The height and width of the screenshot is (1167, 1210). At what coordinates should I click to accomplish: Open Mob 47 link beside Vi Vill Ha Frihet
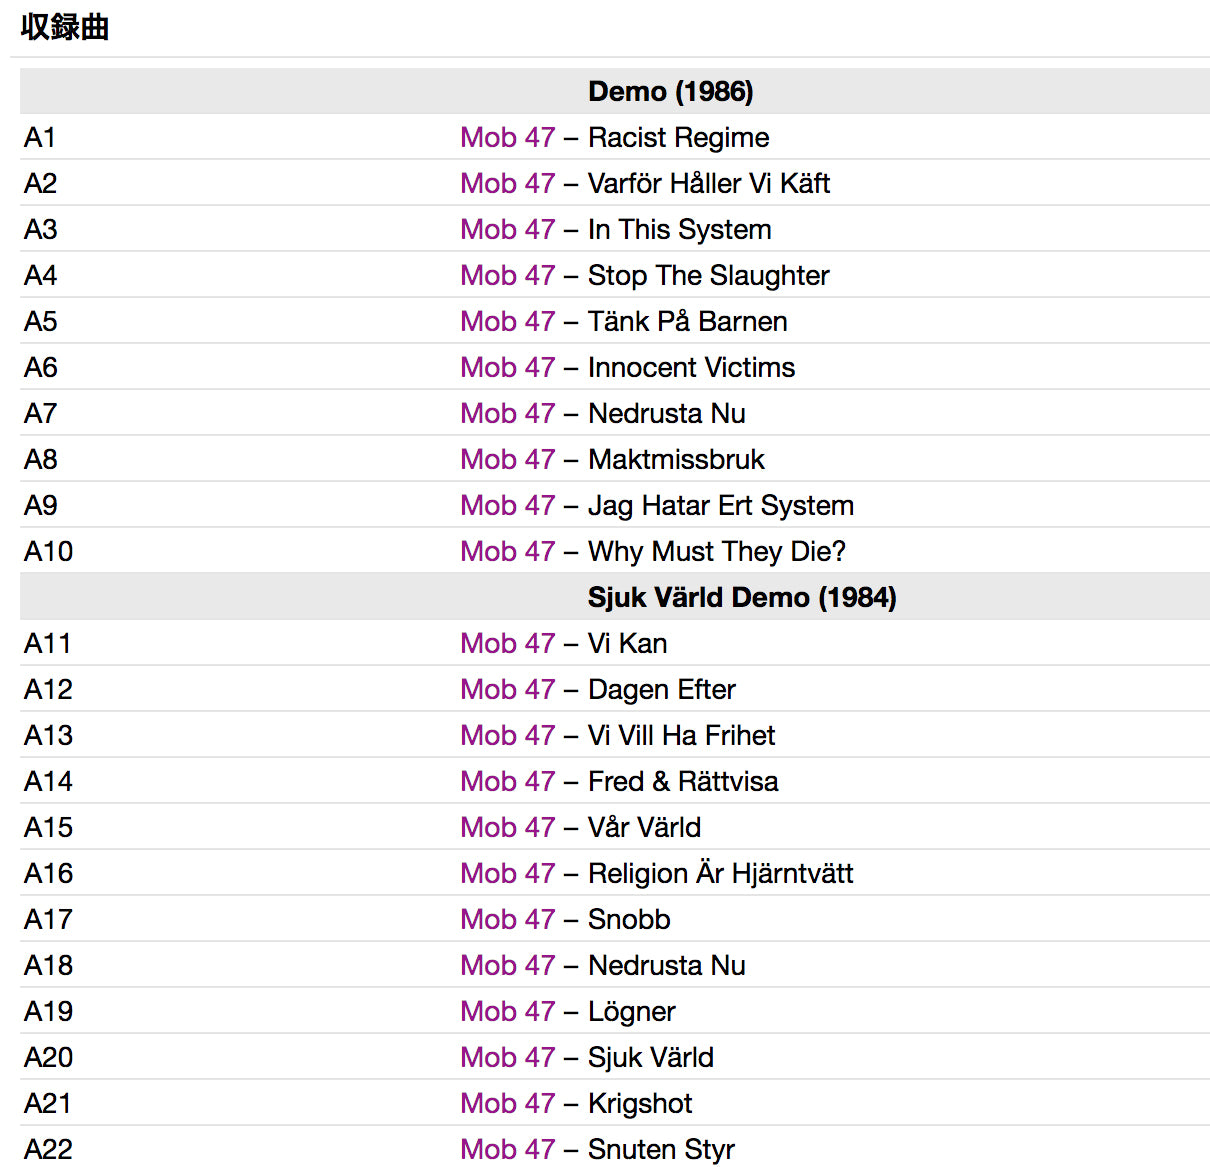click(507, 735)
